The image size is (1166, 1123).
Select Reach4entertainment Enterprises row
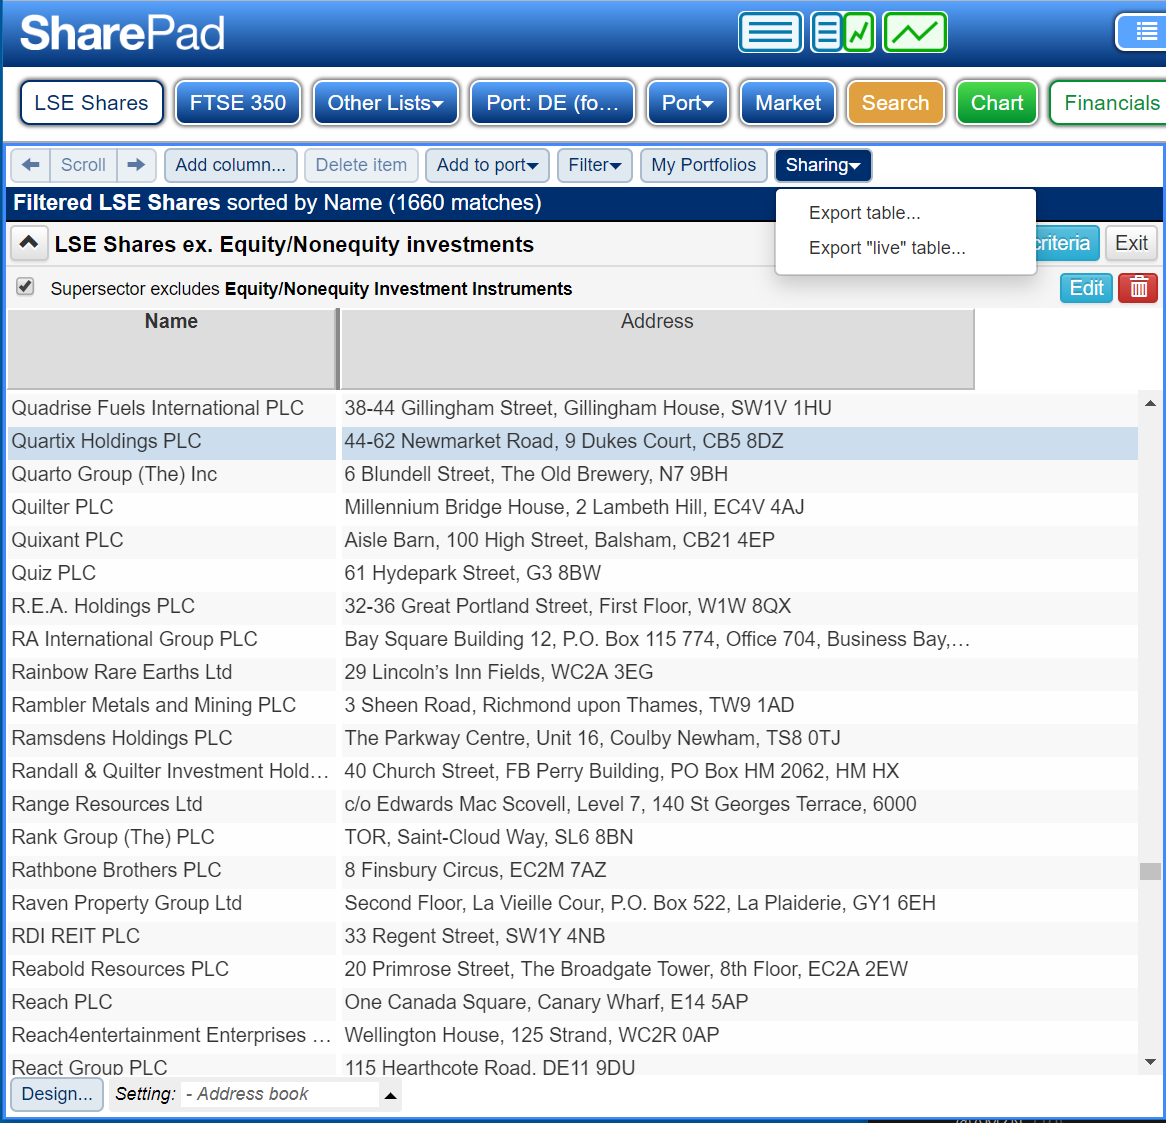coord(573,1035)
